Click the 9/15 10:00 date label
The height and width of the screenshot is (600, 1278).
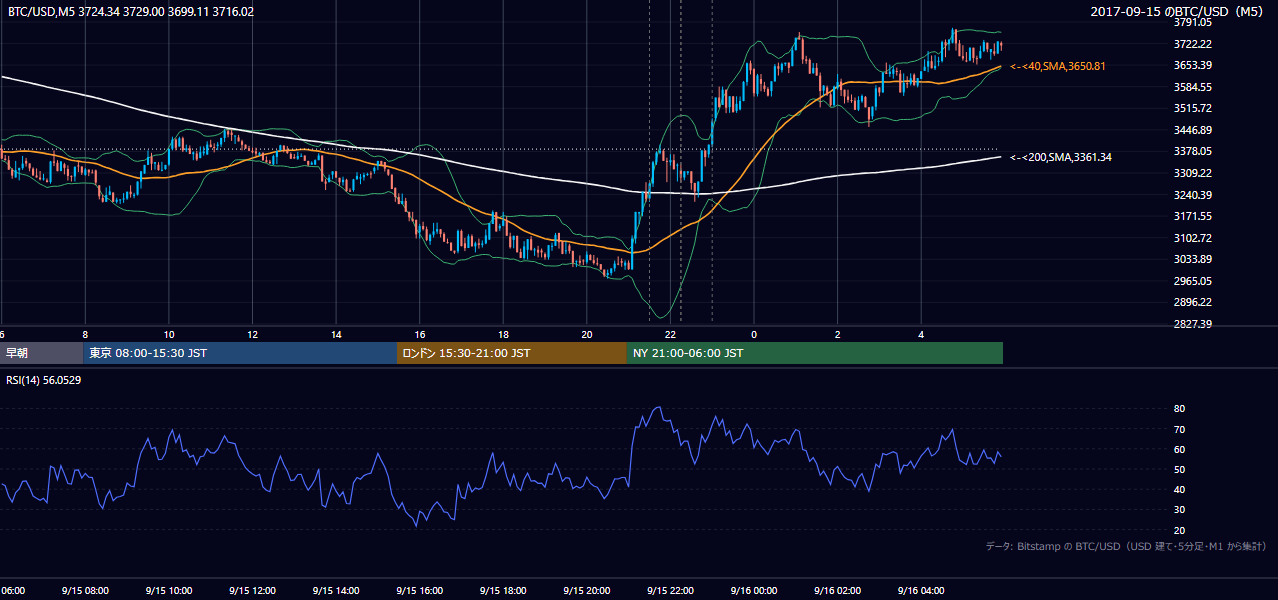point(168,591)
